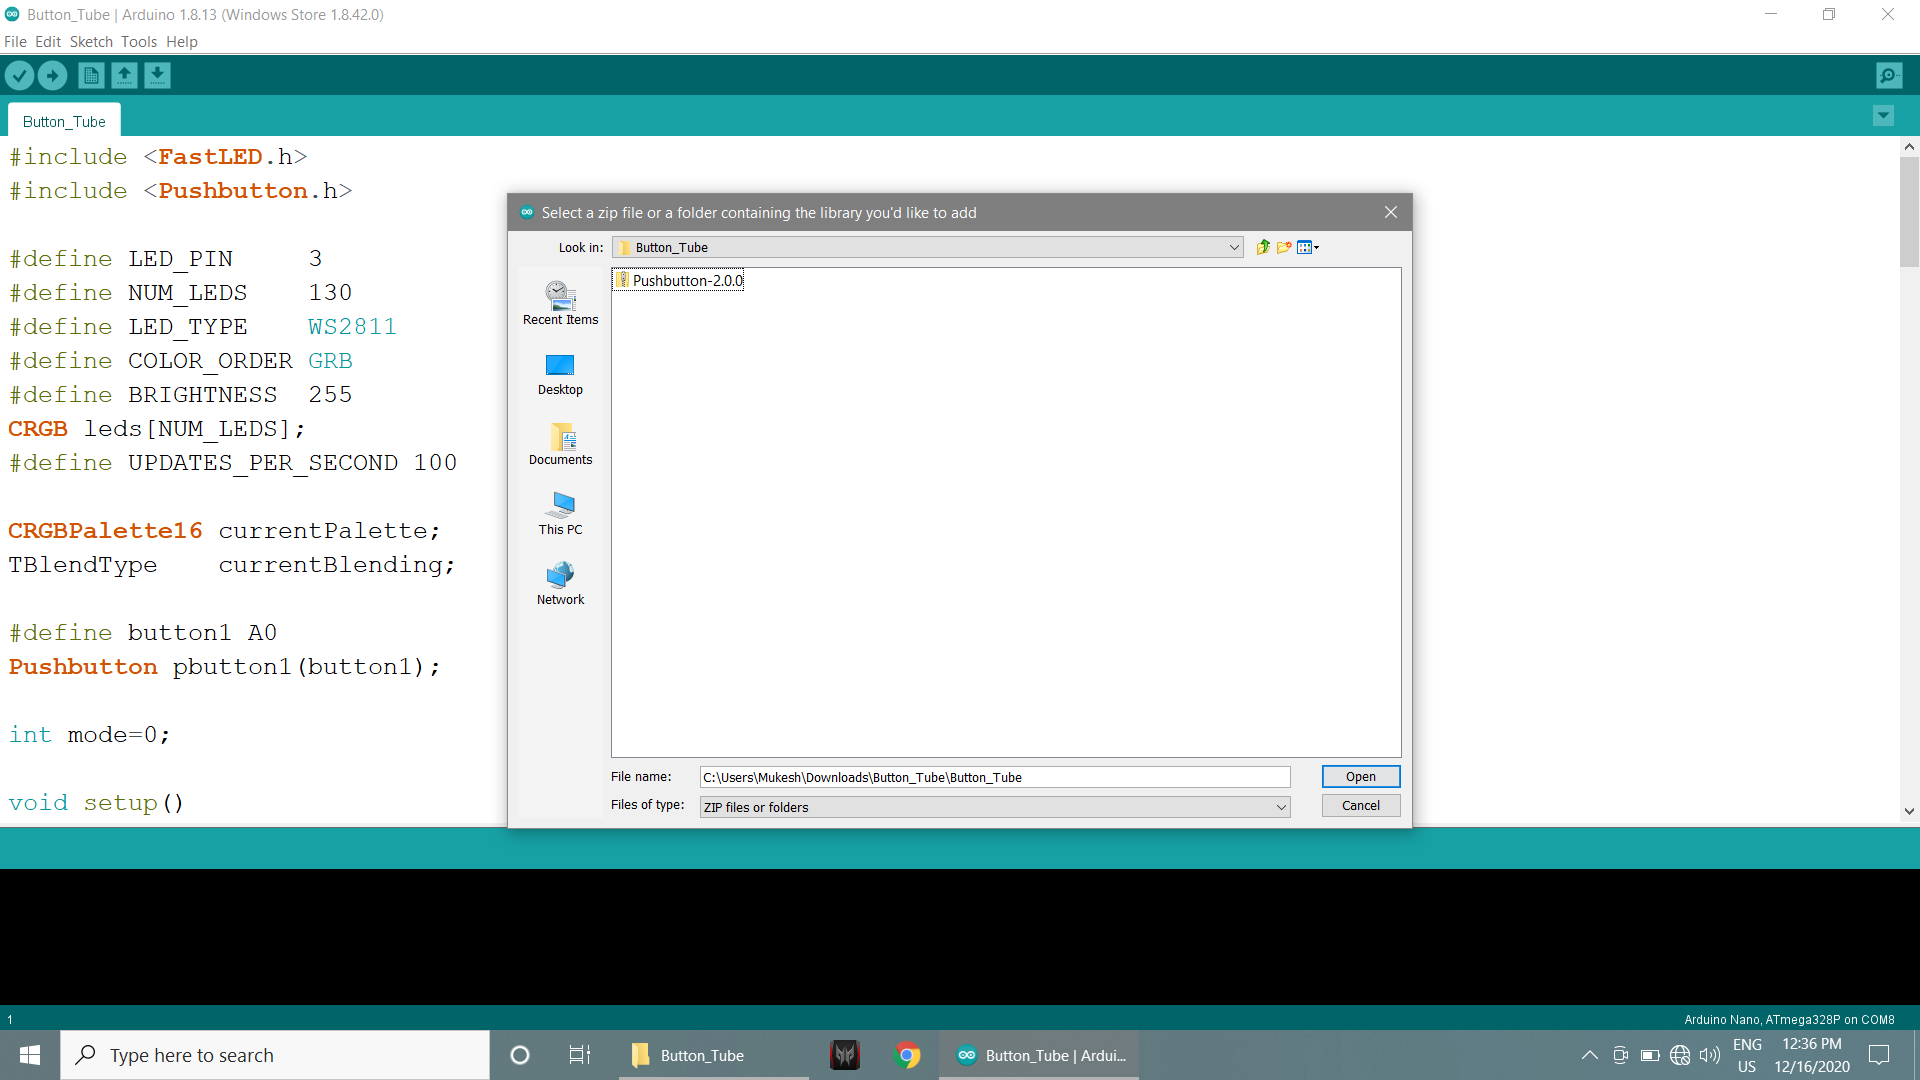Viewport: 1920px width, 1080px height.
Task: Click the Verify sketch checkmark icon
Action: 20,76
